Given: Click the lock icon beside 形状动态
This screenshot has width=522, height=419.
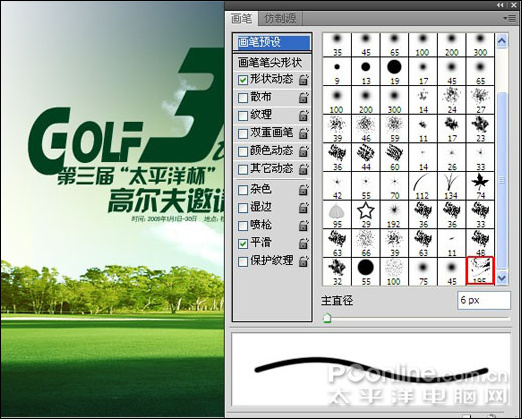Looking at the screenshot, I should [304, 80].
